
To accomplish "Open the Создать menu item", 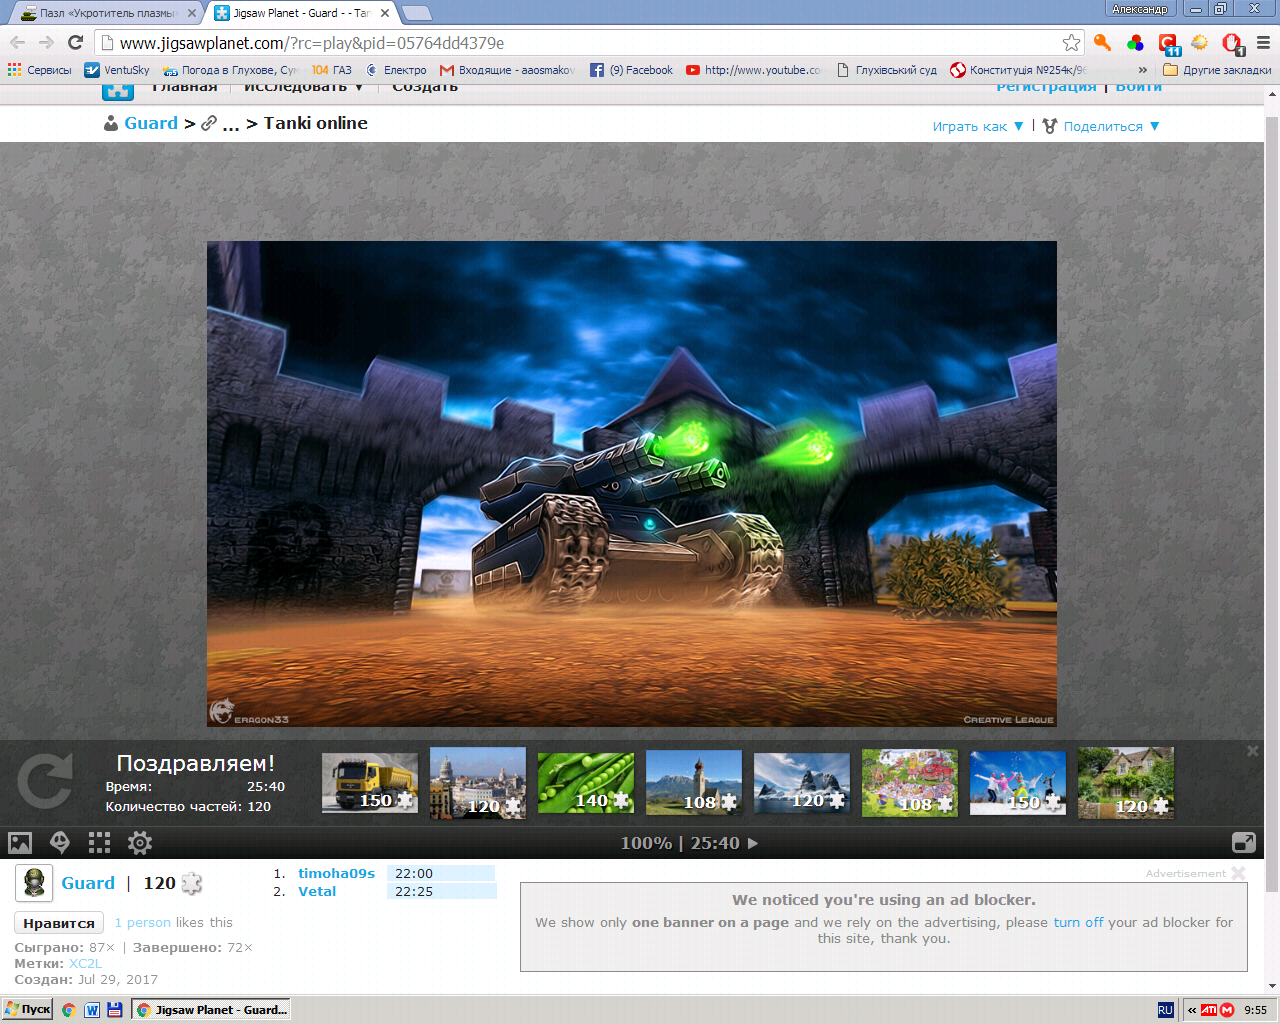I will [425, 87].
